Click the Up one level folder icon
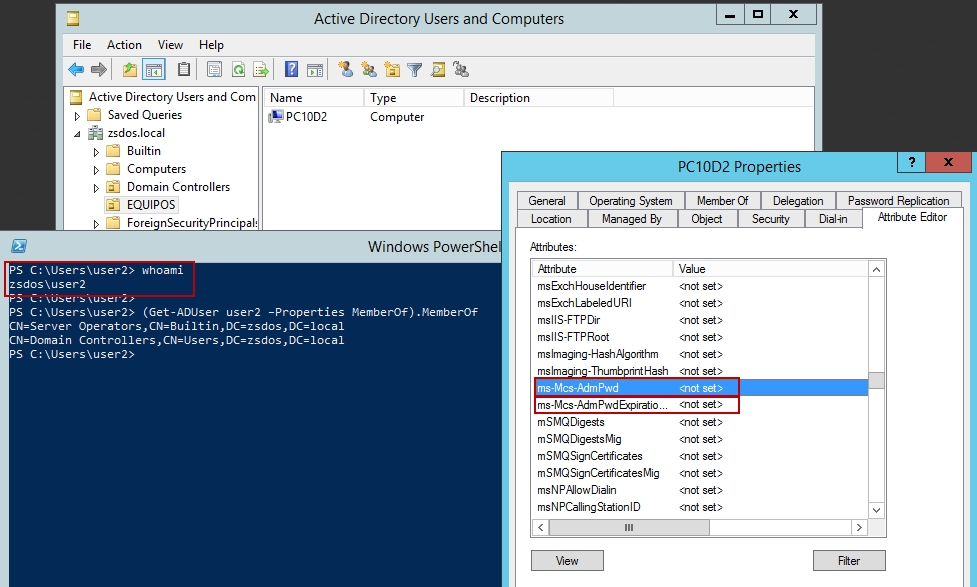977x587 pixels. [130, 69]
